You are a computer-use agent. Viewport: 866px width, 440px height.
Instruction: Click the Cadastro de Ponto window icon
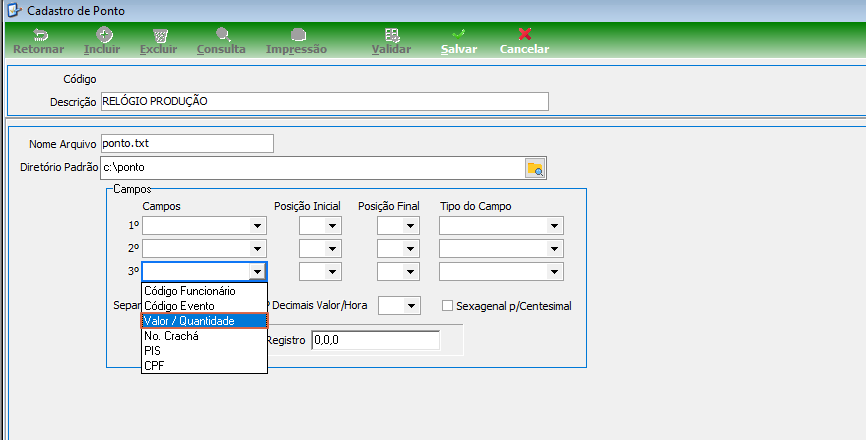tap(14, 10)
